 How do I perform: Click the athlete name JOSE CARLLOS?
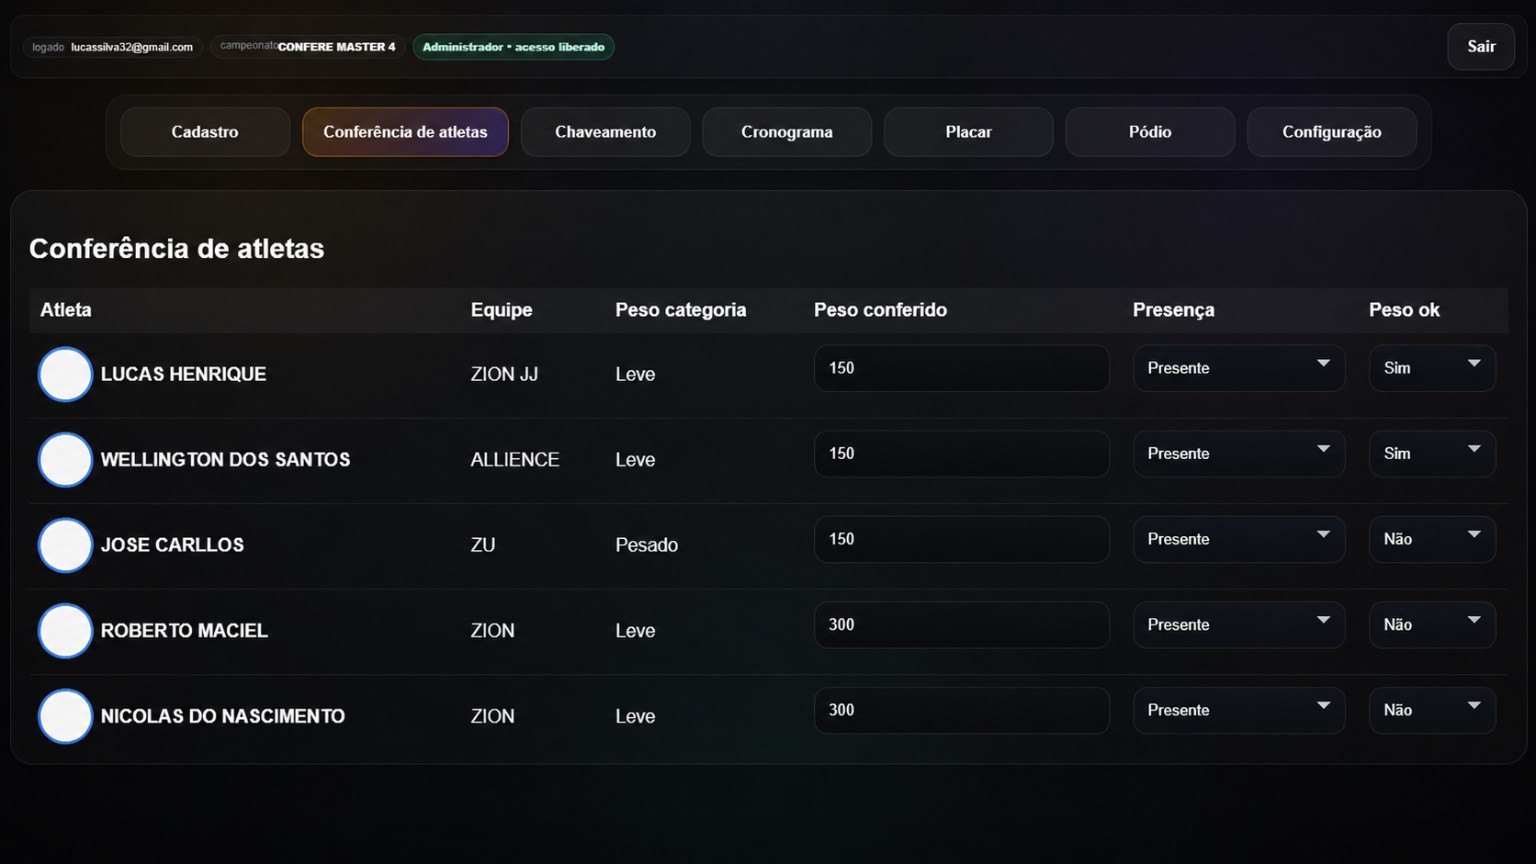click(172, 545)
